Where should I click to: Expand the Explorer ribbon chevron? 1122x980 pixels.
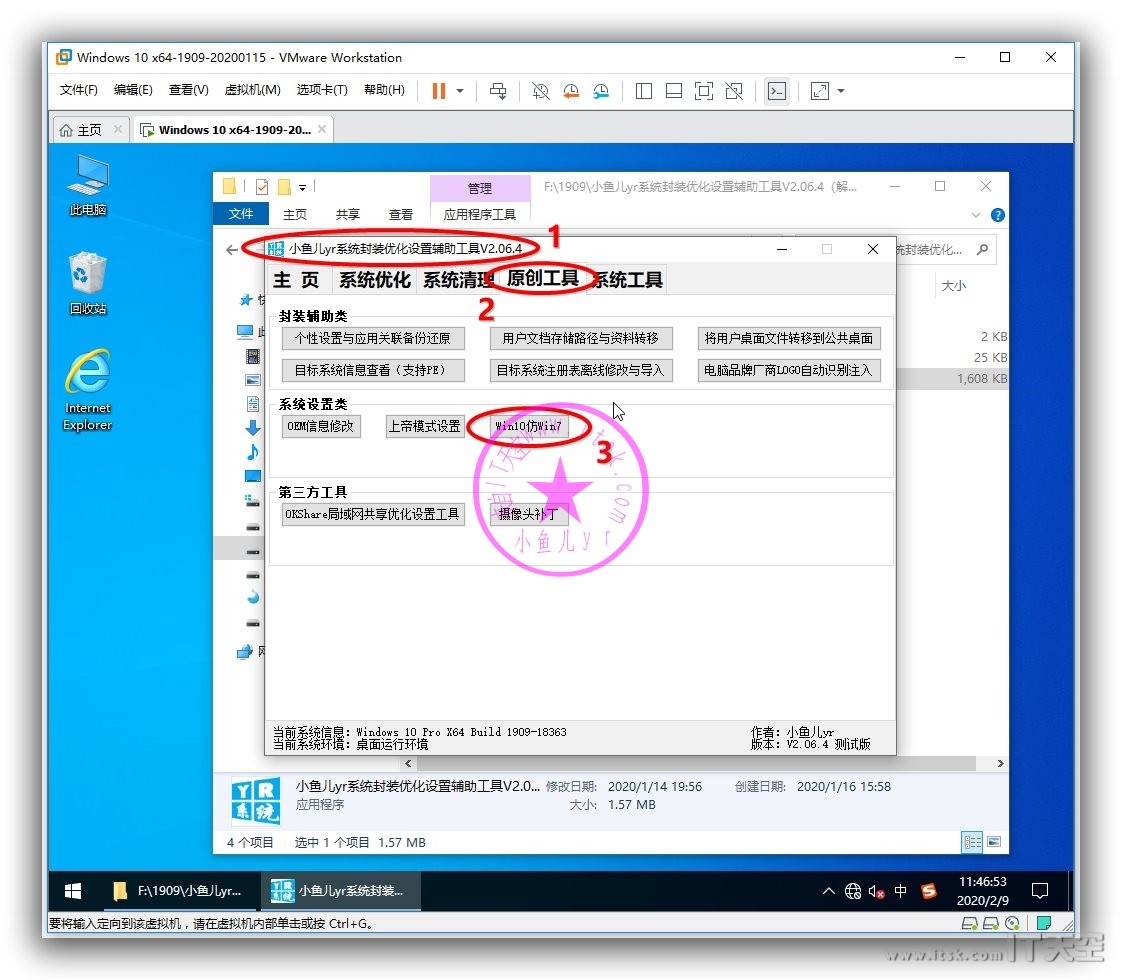(x=975, y=215)
